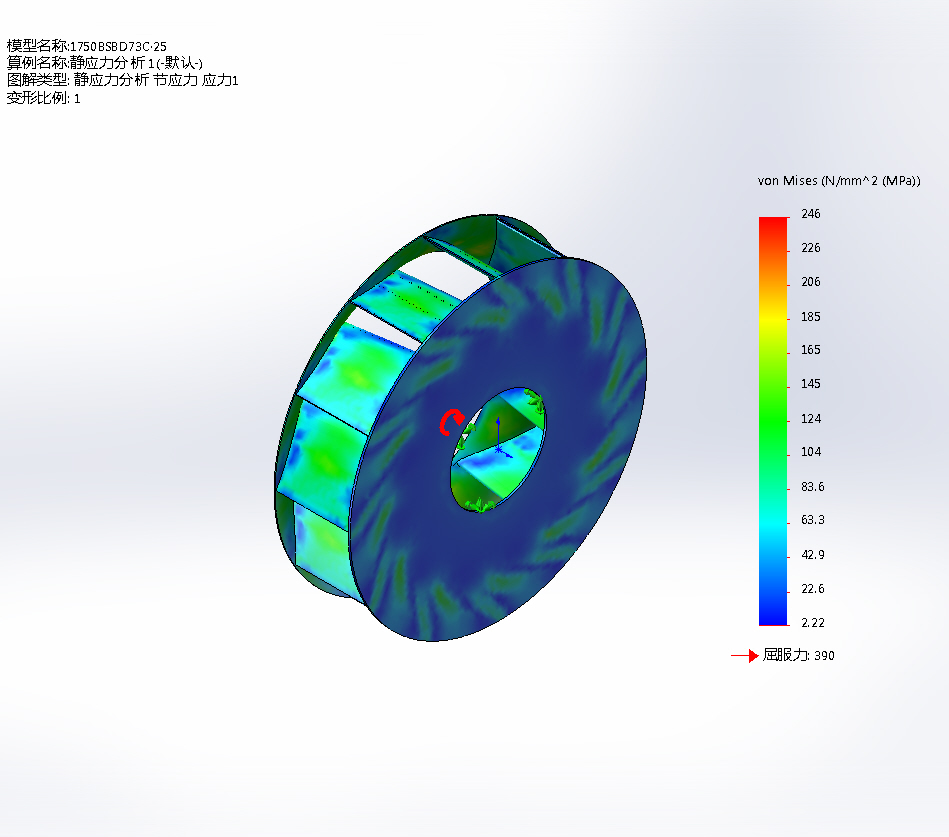
Task: Click the red top of the color bar
Action: (772, 224)
